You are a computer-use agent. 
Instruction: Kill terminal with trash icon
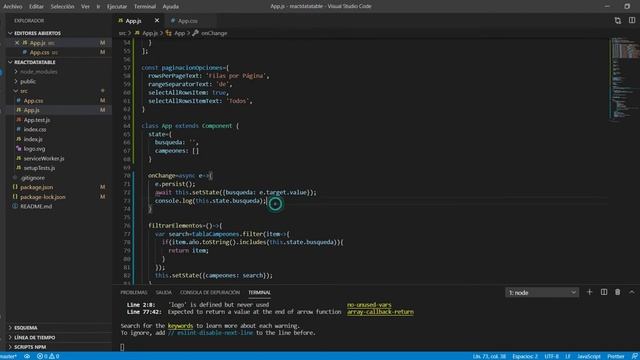(x=618, y=292)
